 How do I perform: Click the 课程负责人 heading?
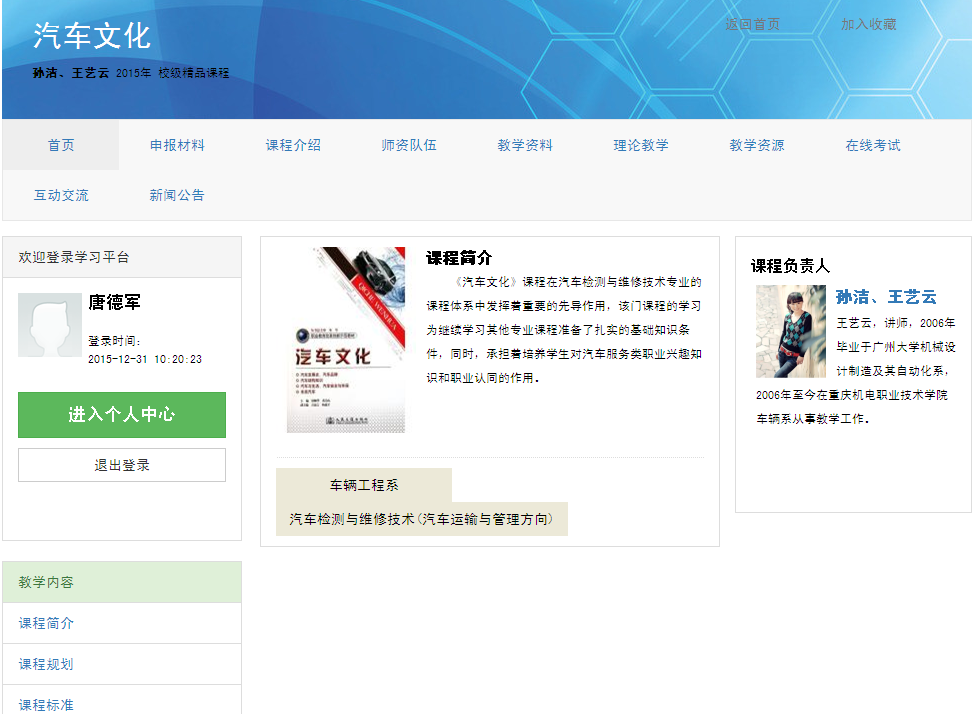click(790, 266)
